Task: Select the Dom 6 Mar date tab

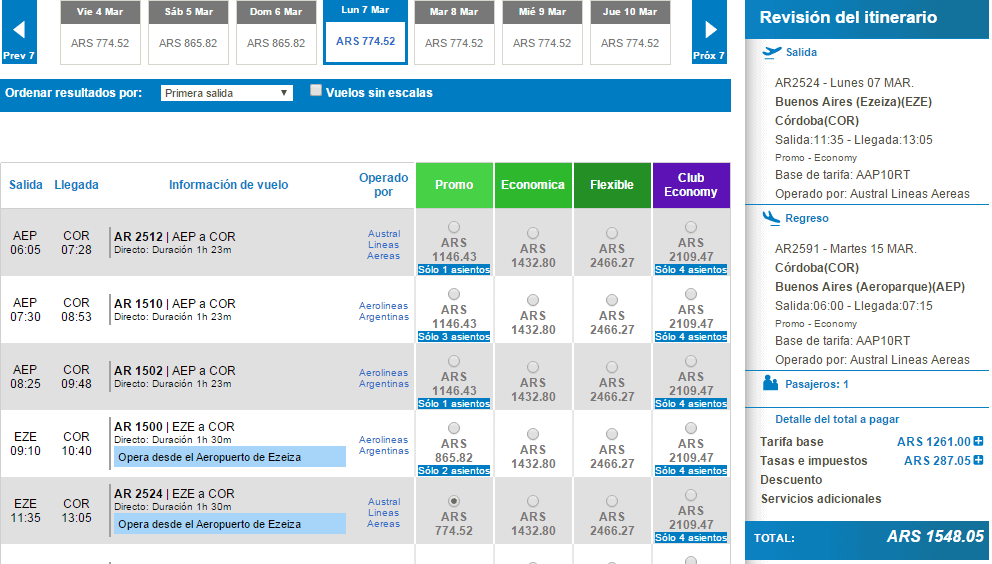Action: [x=276, y=32]
